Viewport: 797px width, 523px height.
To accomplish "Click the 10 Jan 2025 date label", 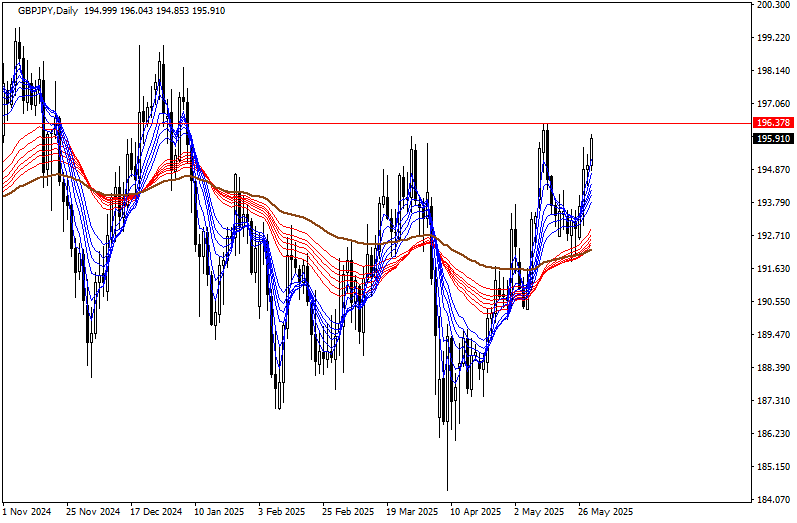I will pyautogui.click(x=219, y=512).
